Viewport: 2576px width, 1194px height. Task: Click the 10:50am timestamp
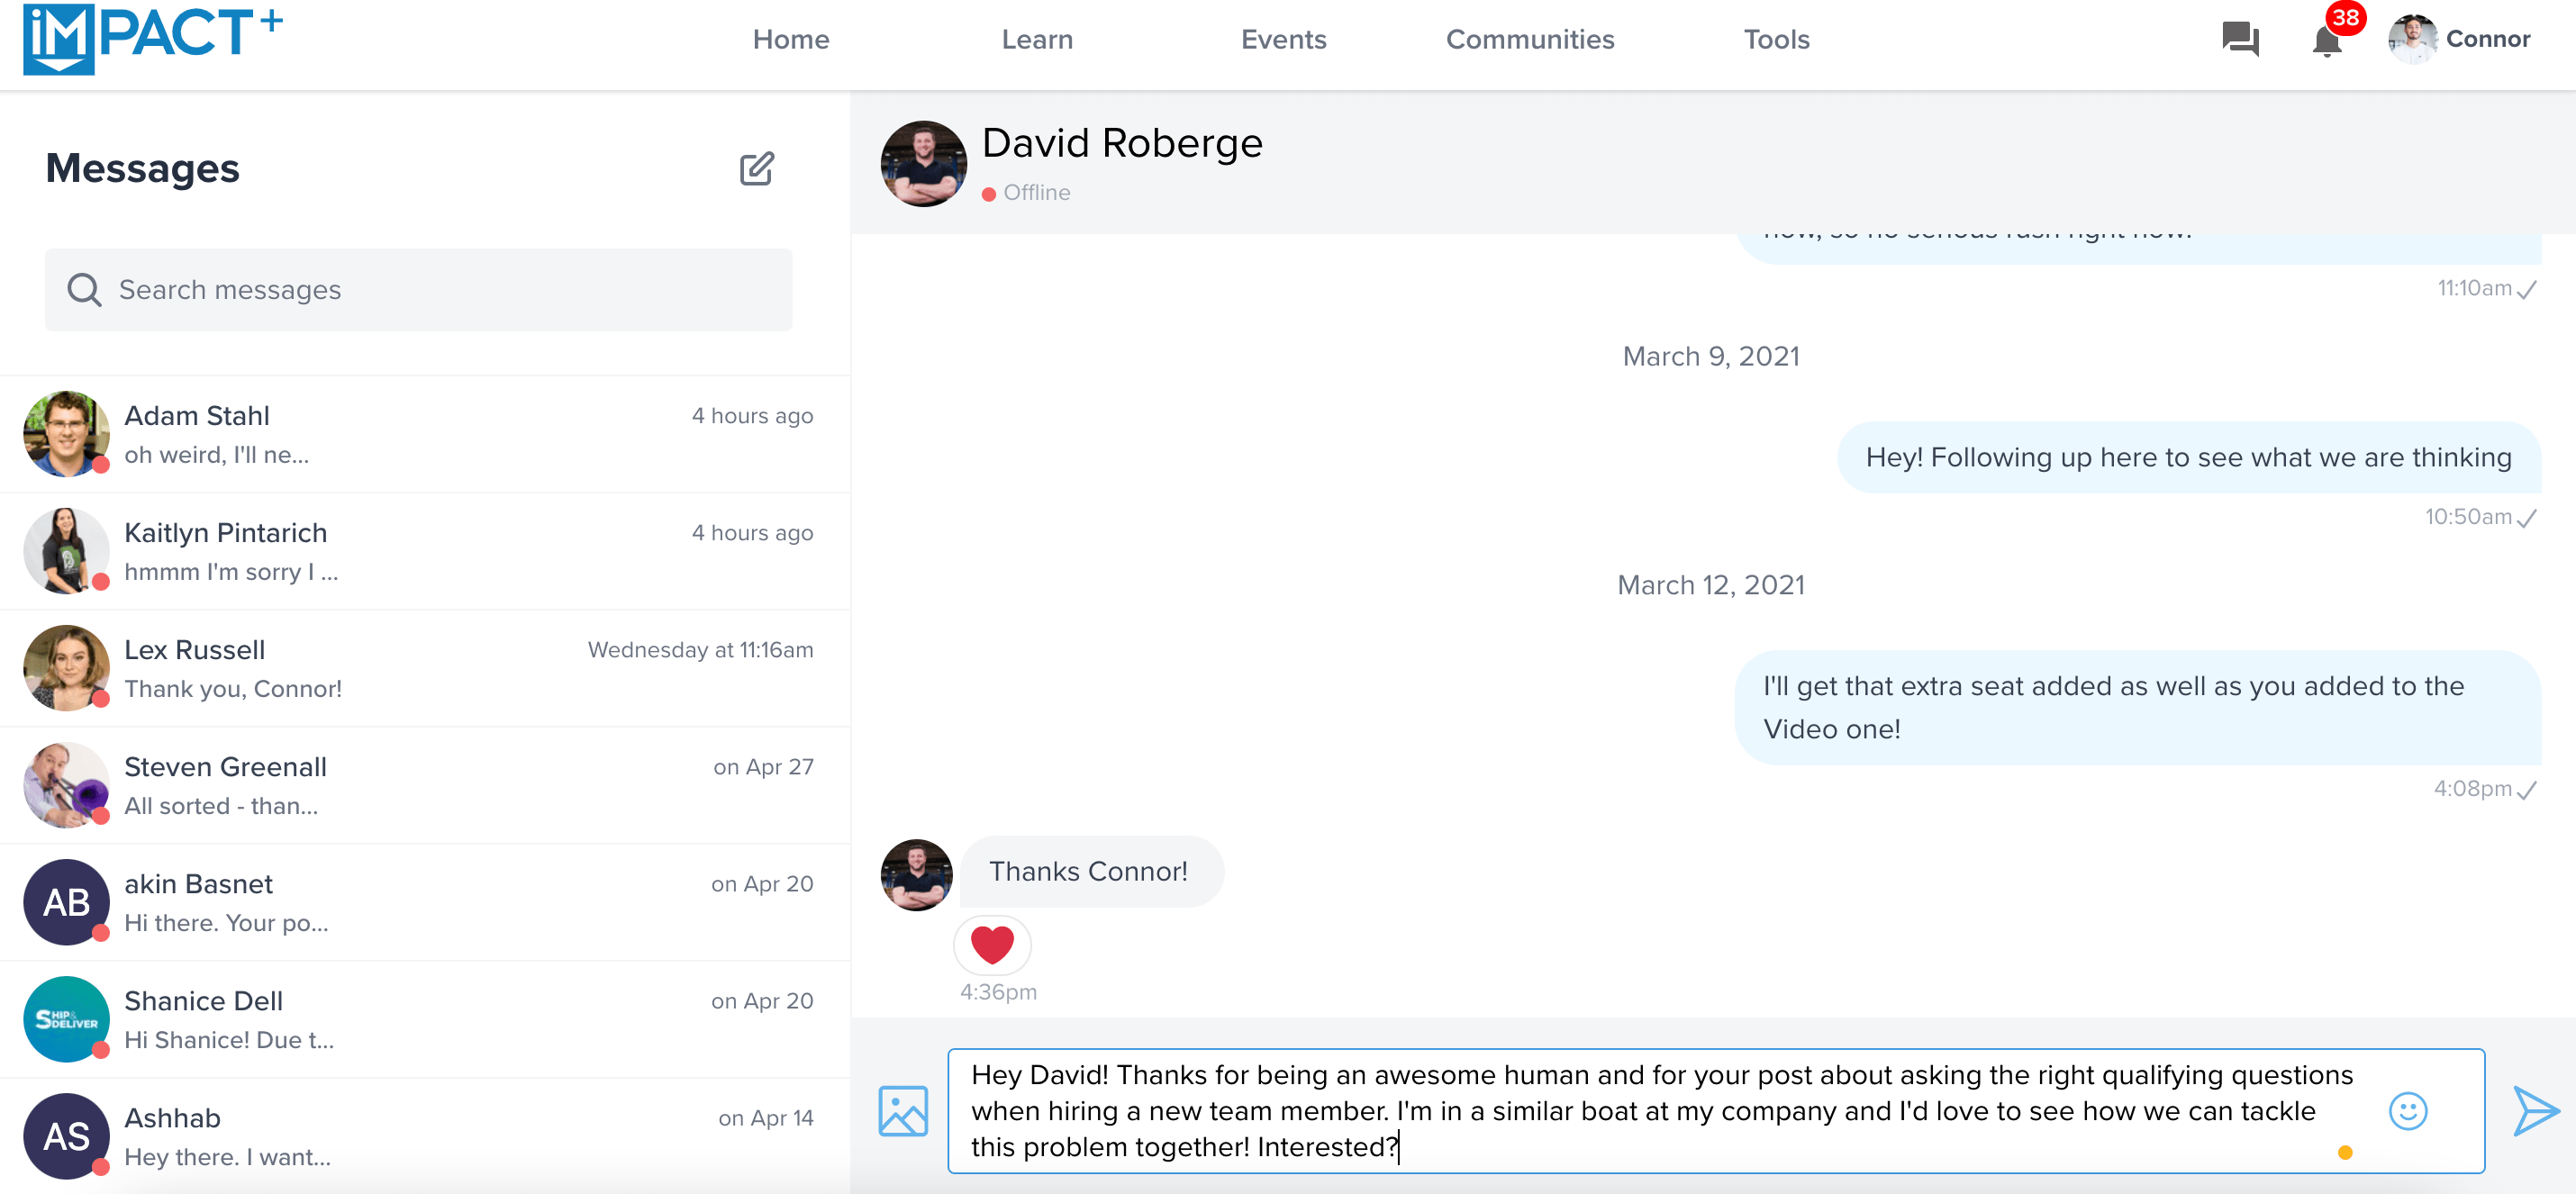pos(2467,517)
